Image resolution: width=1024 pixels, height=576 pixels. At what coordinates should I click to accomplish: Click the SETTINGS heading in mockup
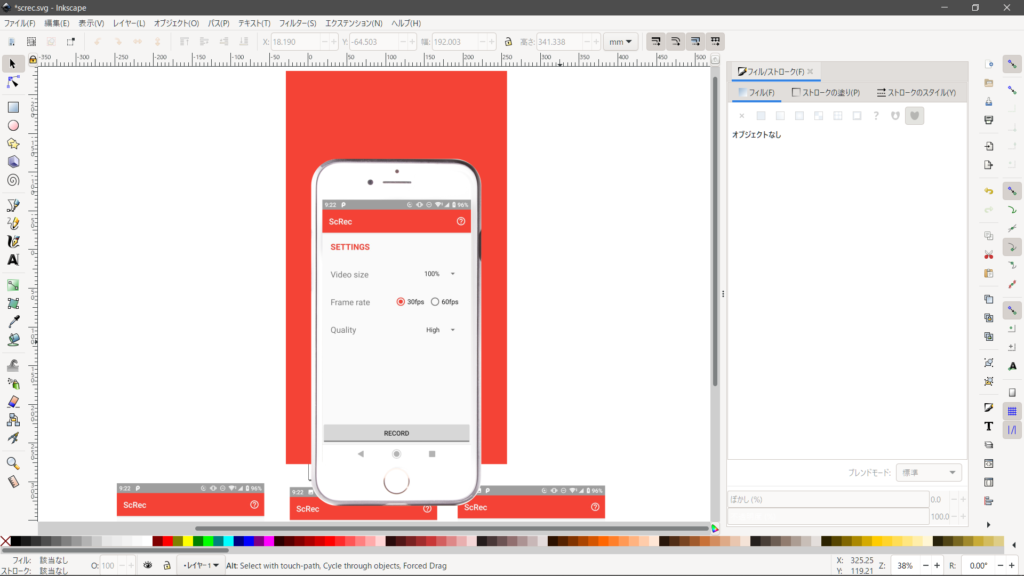click(x=350, y=247)
